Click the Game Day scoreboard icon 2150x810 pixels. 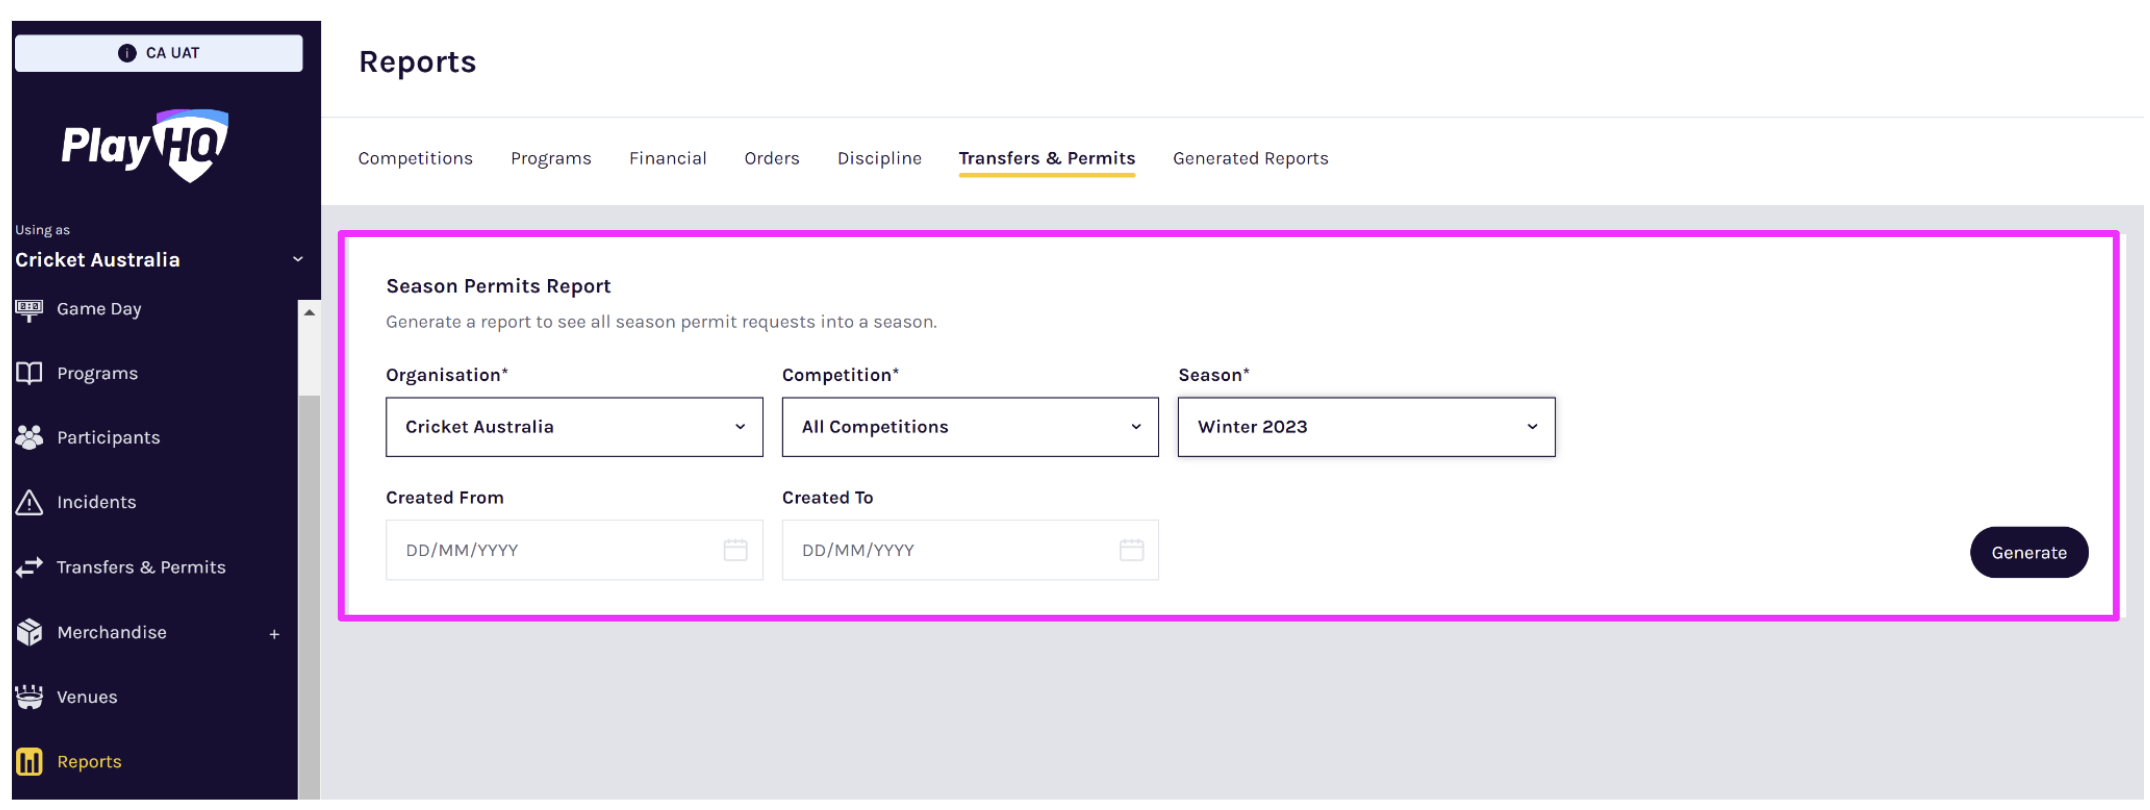[29, 310]
